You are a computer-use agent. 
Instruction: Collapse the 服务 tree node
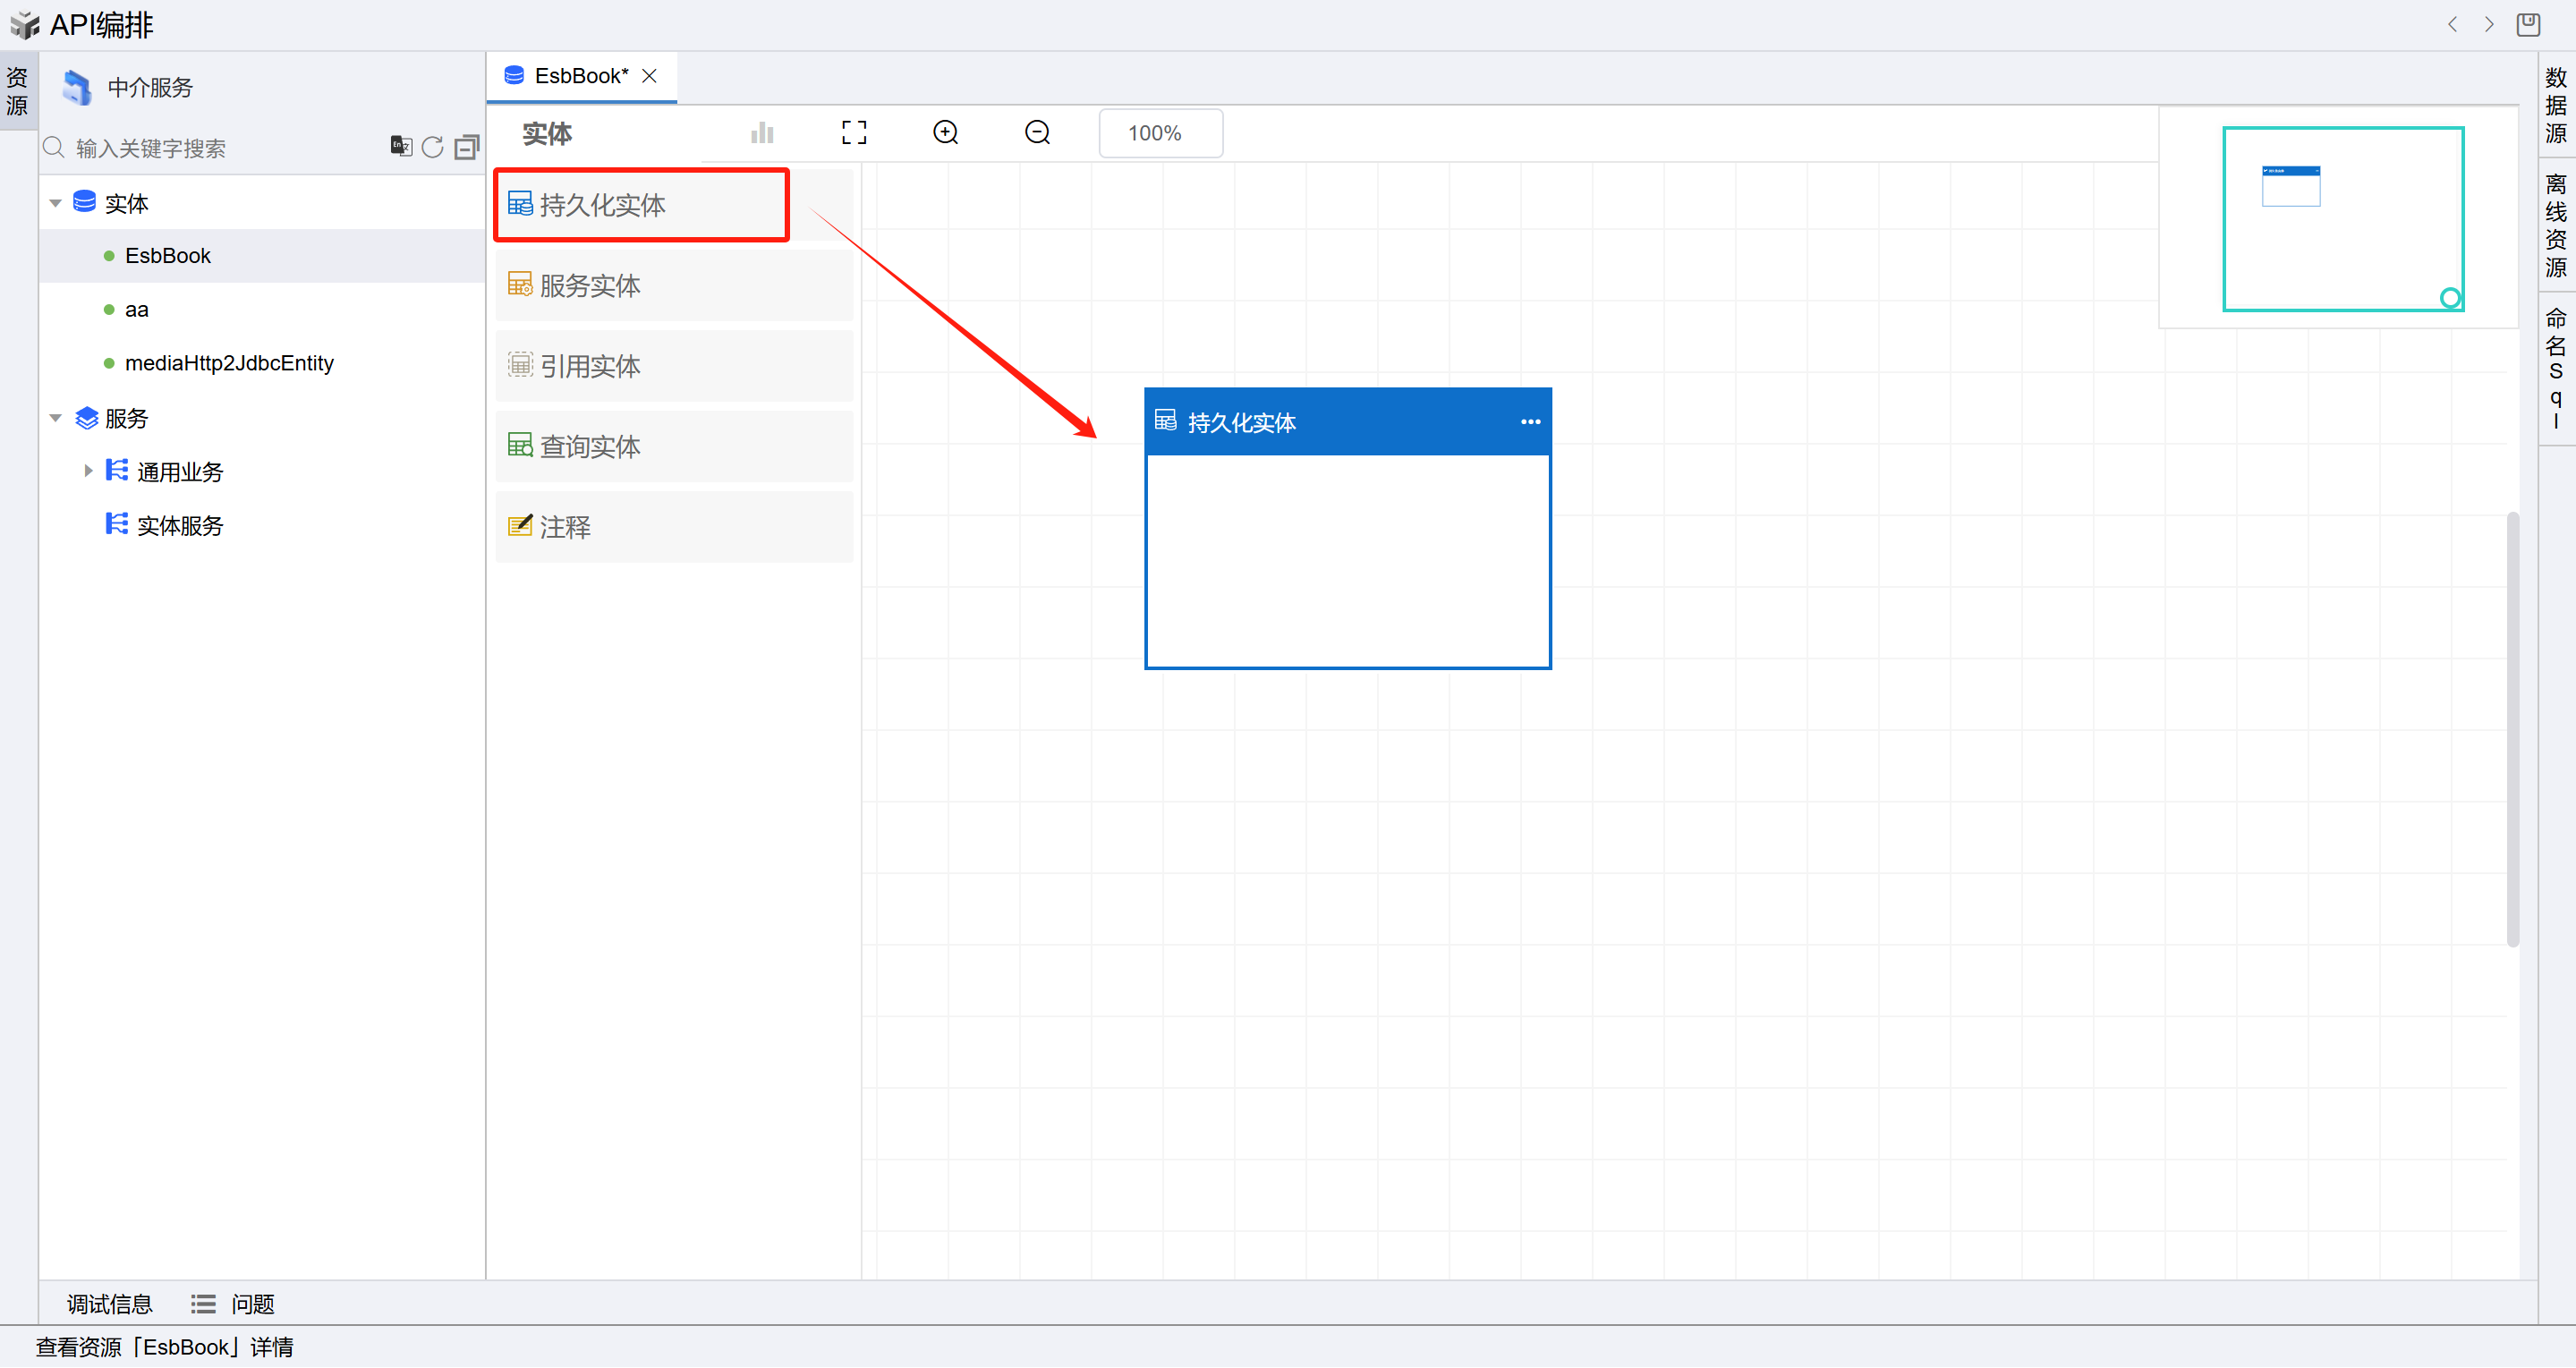tap(56, 418)
